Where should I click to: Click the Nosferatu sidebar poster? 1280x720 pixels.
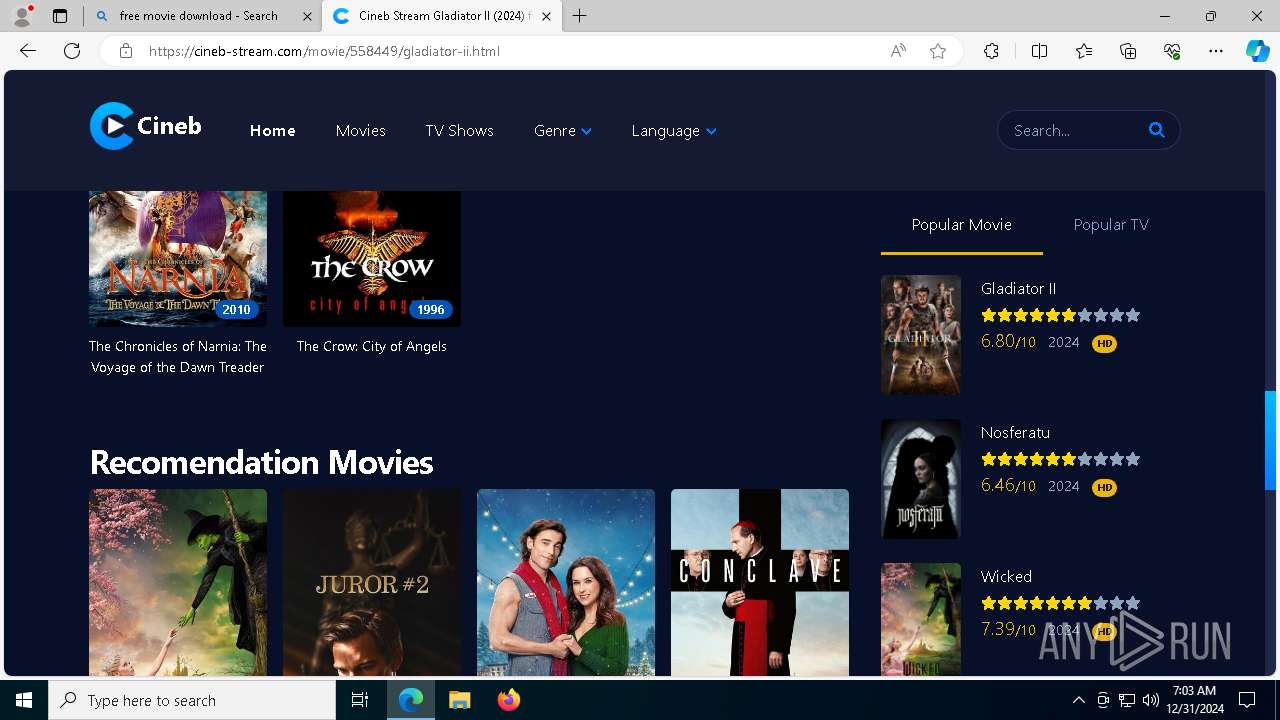(x=921, y=479)
